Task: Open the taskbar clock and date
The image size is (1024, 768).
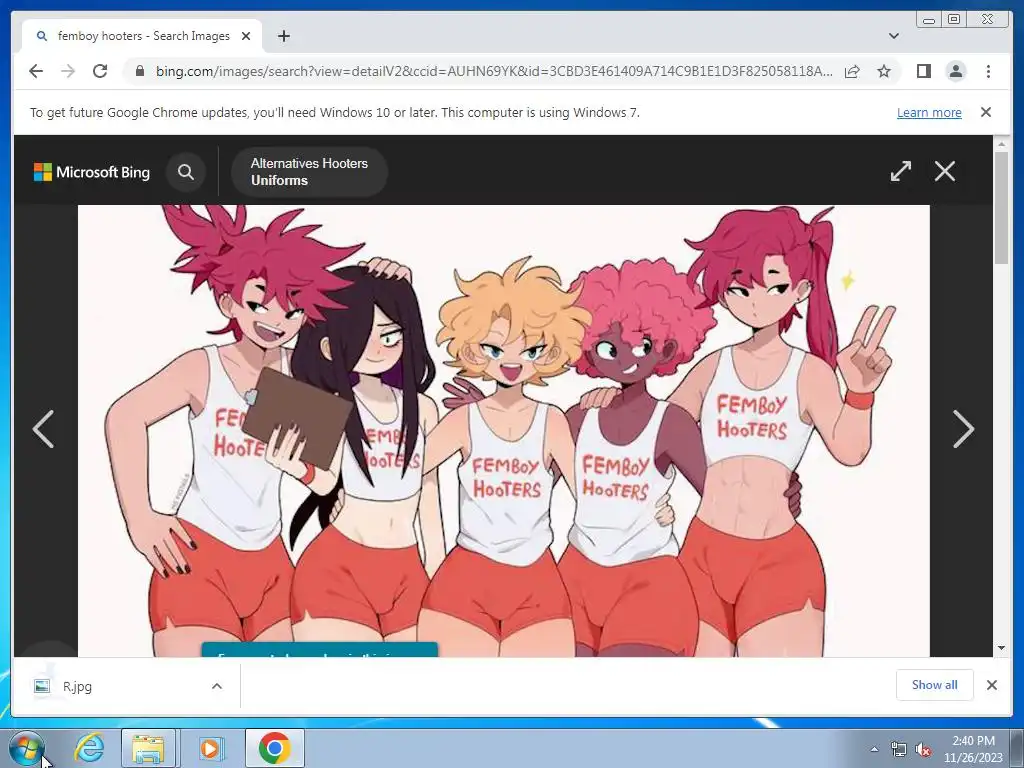Action: [972, 749]
